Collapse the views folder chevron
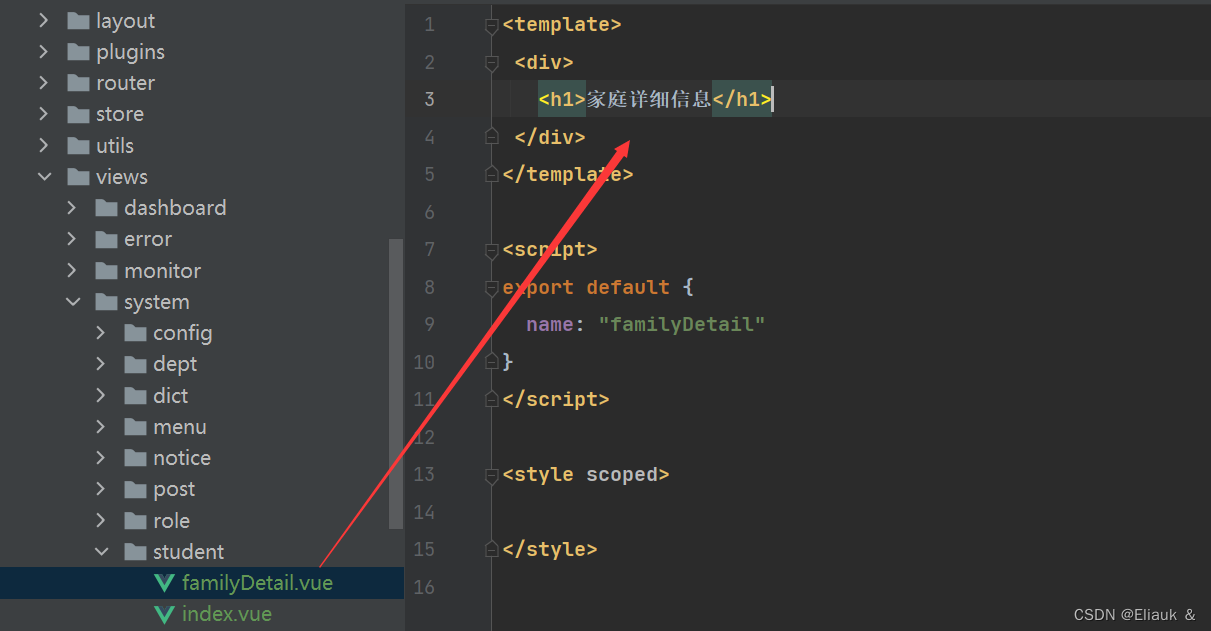The image size is (1211, 631). 44,177
